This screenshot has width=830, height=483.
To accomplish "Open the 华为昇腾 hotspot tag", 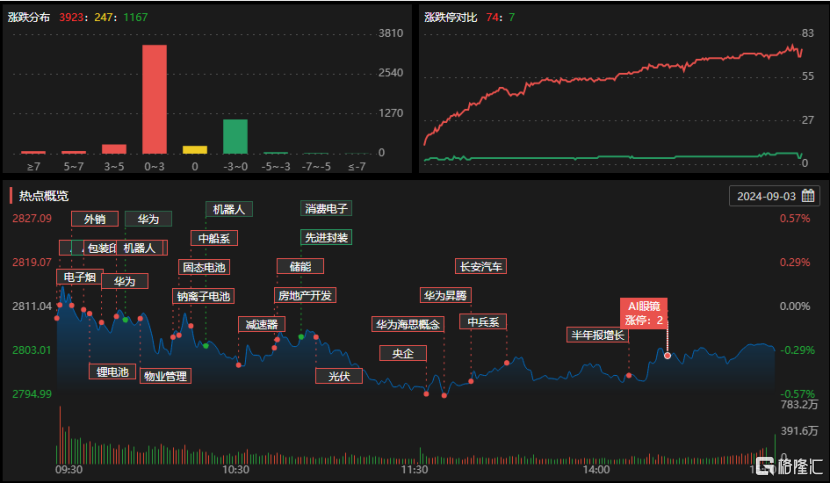I will tap(445, 295).
